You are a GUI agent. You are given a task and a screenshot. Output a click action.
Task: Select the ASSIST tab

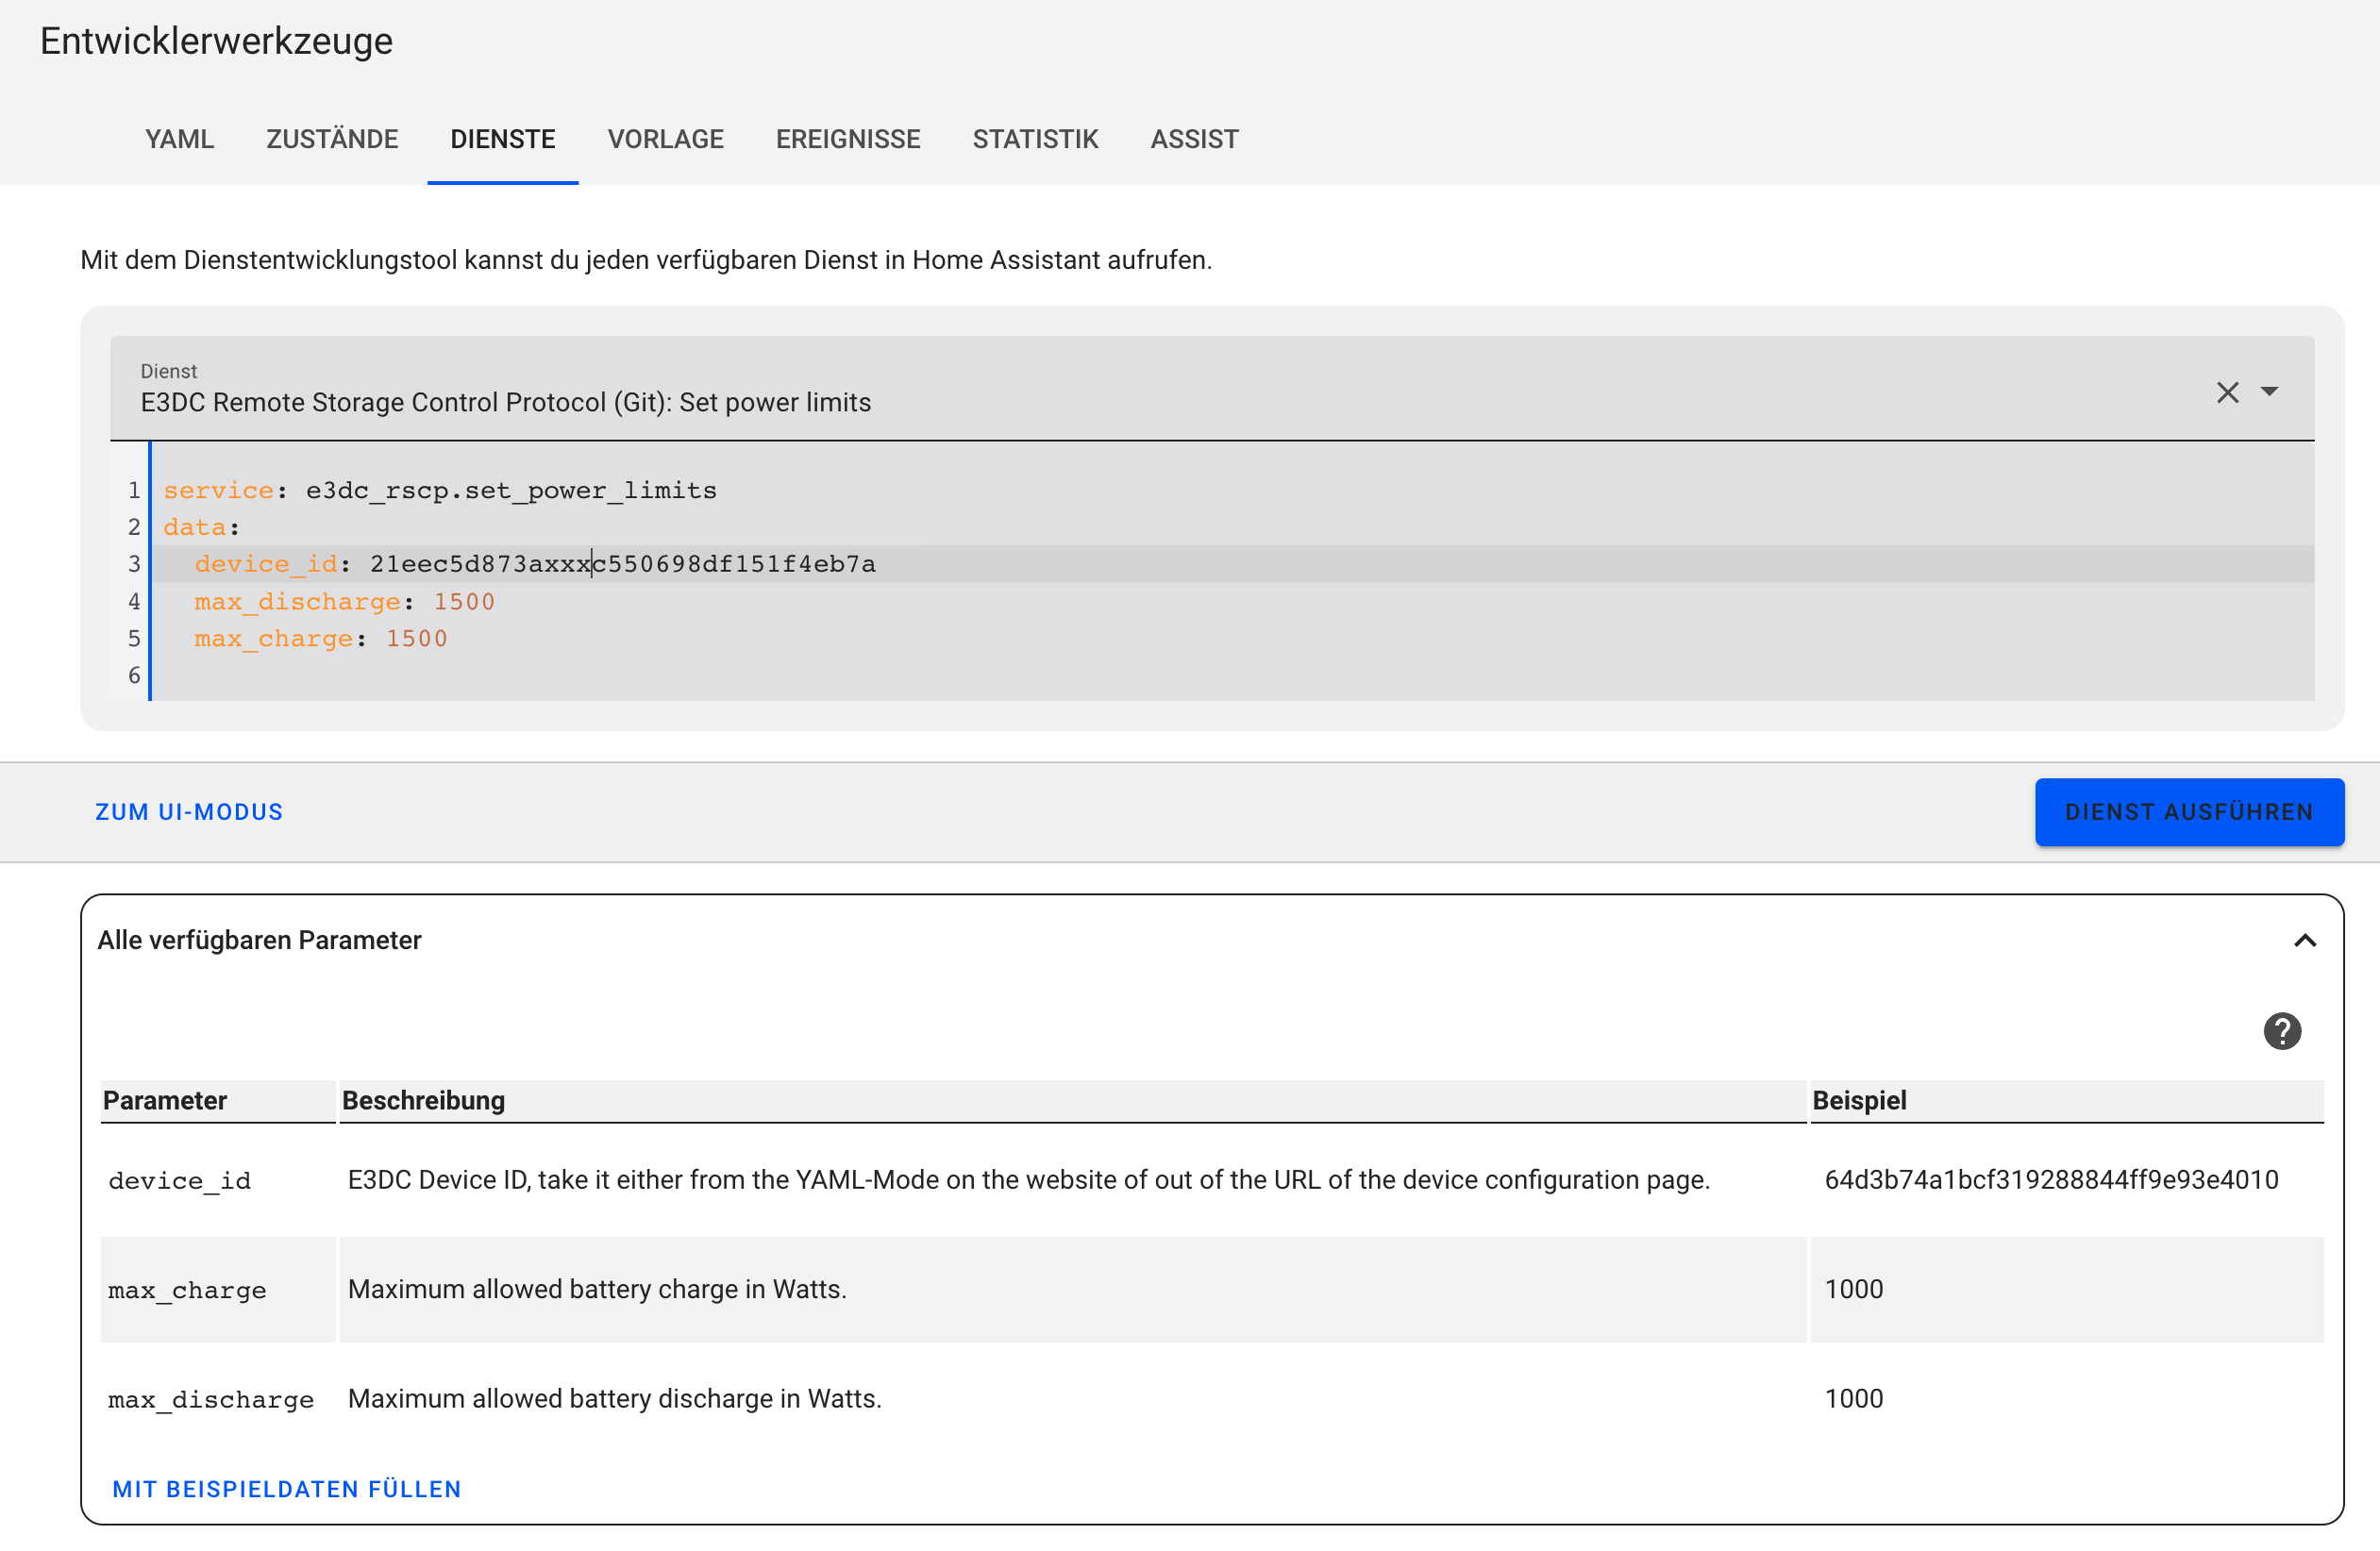1194,139
